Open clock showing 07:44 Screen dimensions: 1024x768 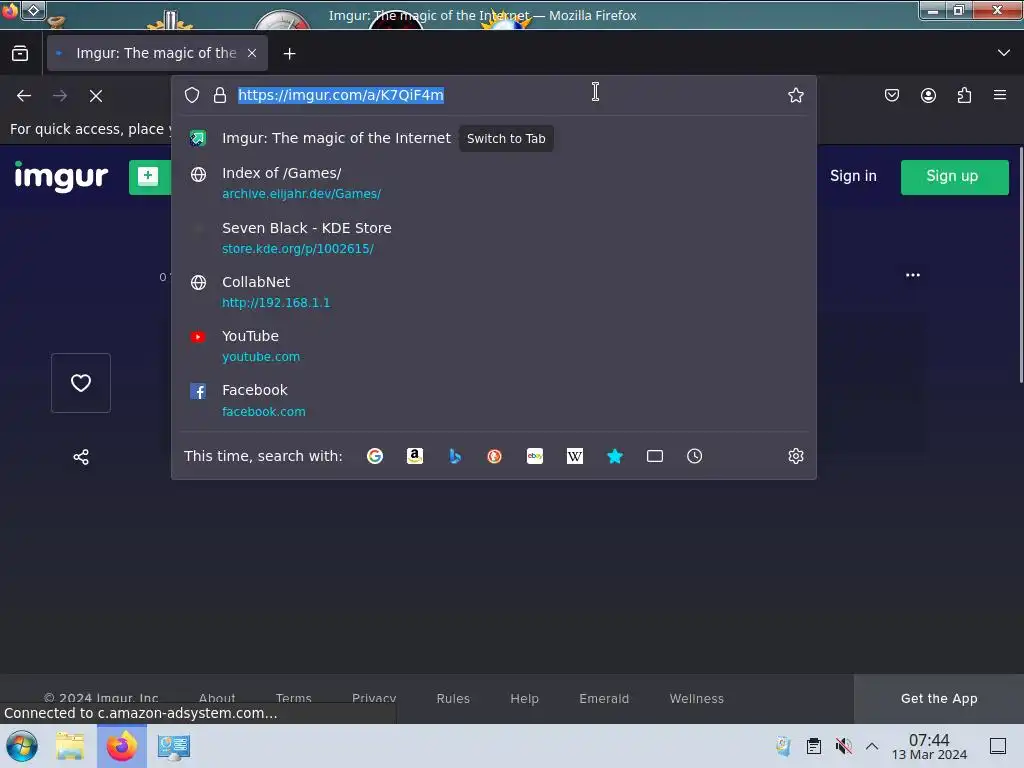[929, 746]
